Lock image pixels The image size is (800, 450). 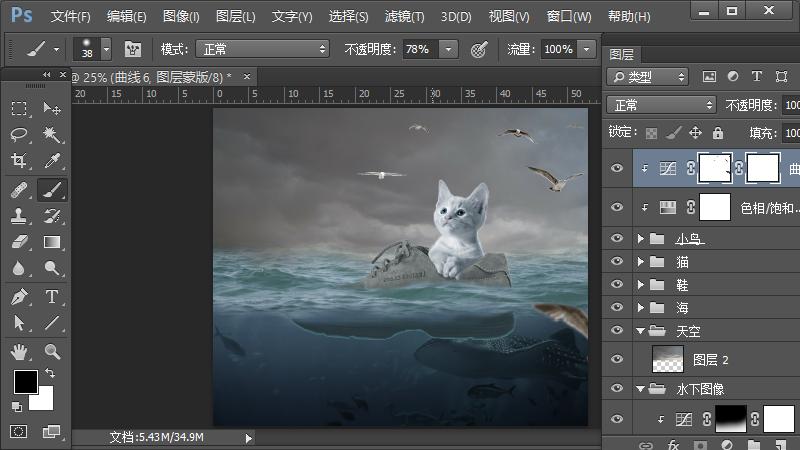click(673, 133)
